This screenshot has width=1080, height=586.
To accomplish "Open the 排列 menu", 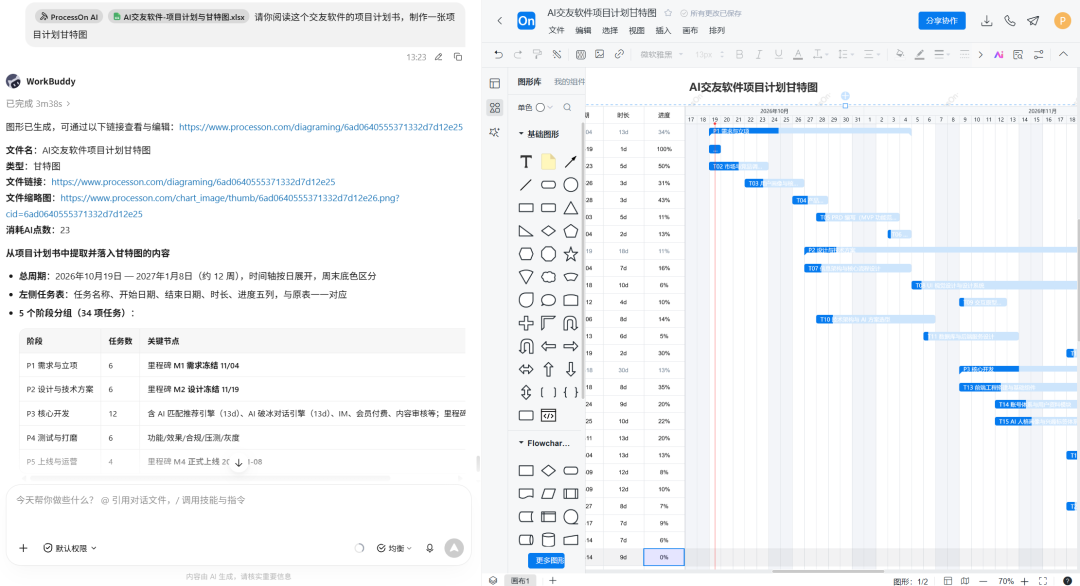I will pos(717,30).
